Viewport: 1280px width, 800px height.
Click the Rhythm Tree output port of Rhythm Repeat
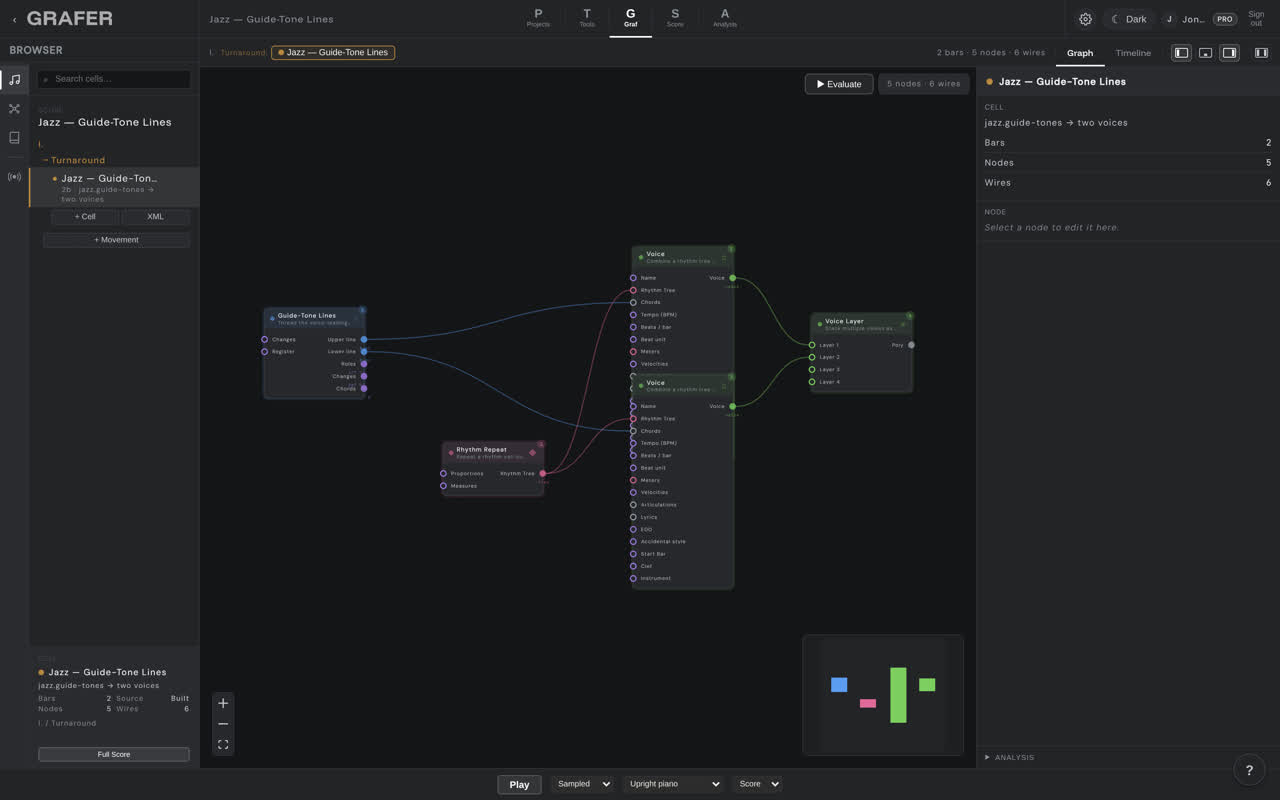543,473
